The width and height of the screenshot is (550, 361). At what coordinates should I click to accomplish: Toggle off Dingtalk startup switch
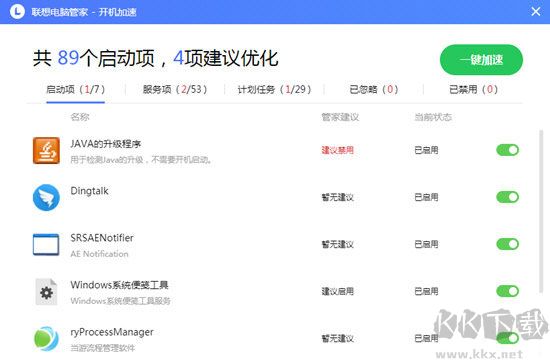[x=508, y=197]
